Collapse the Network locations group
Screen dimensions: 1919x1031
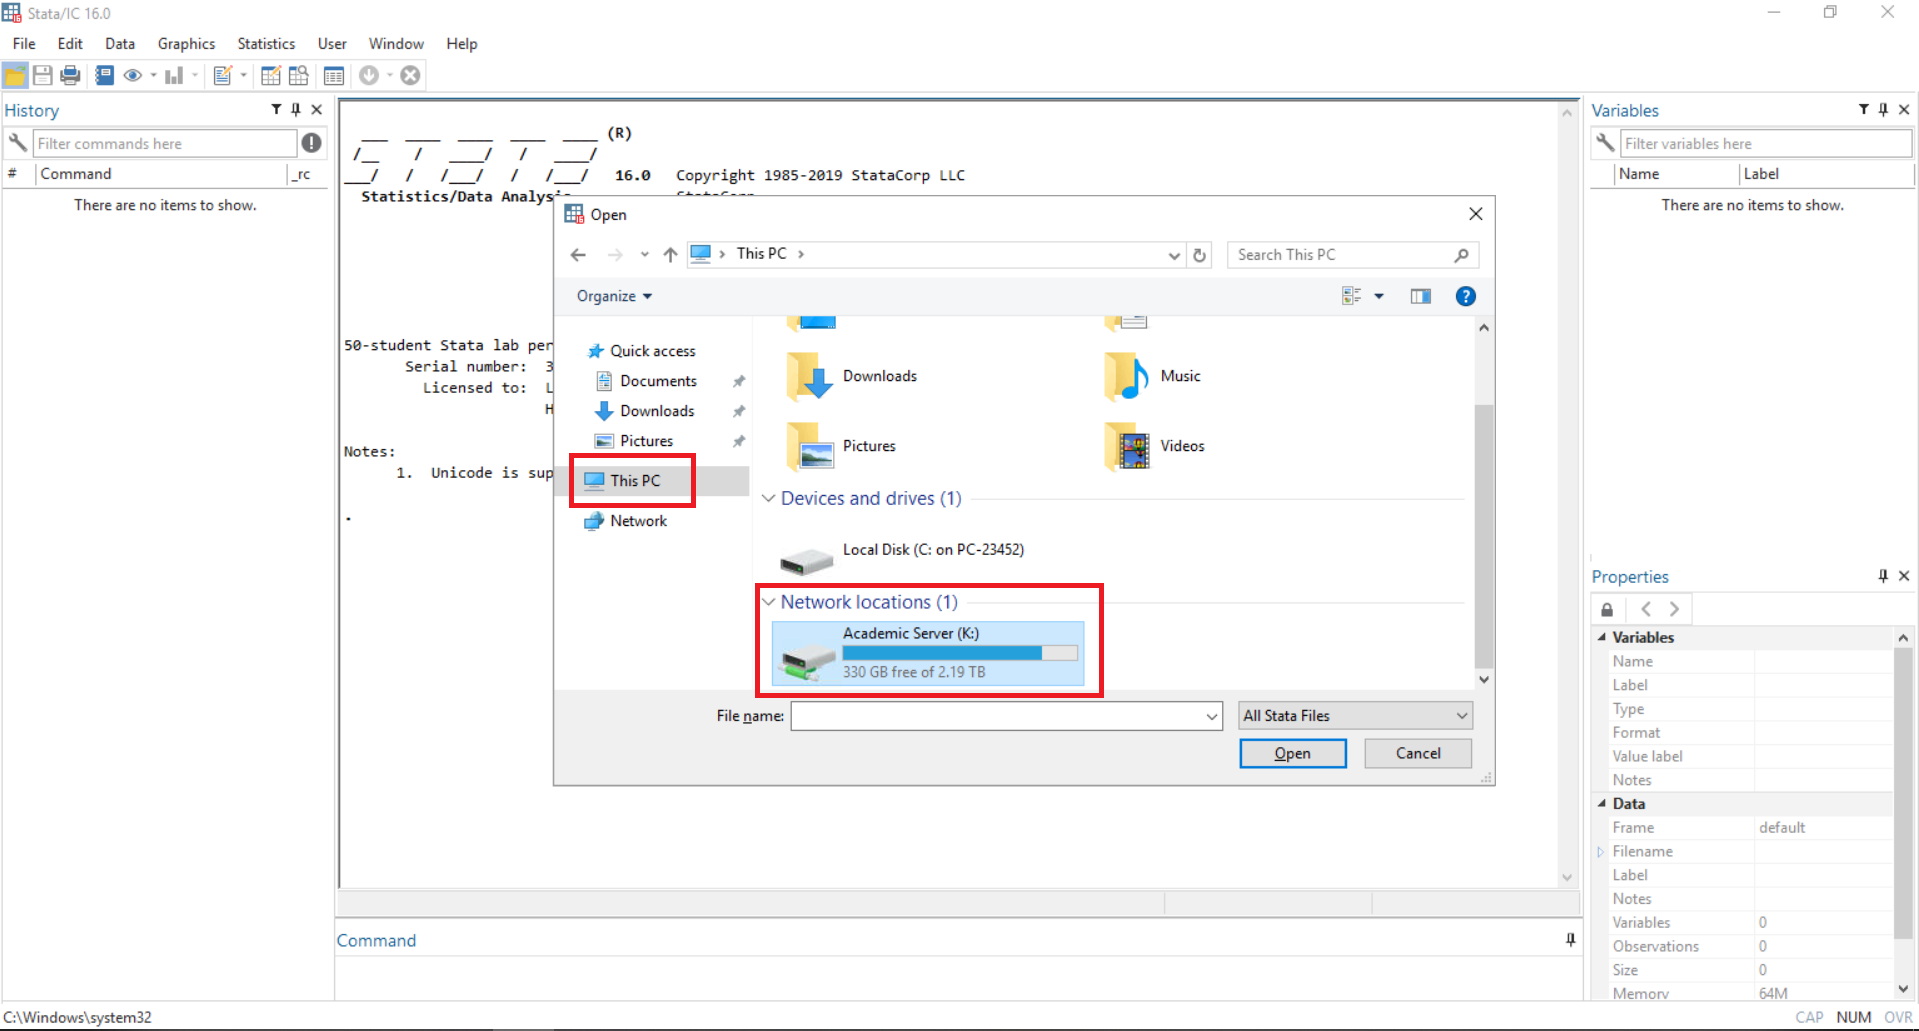tap(768, 602)
